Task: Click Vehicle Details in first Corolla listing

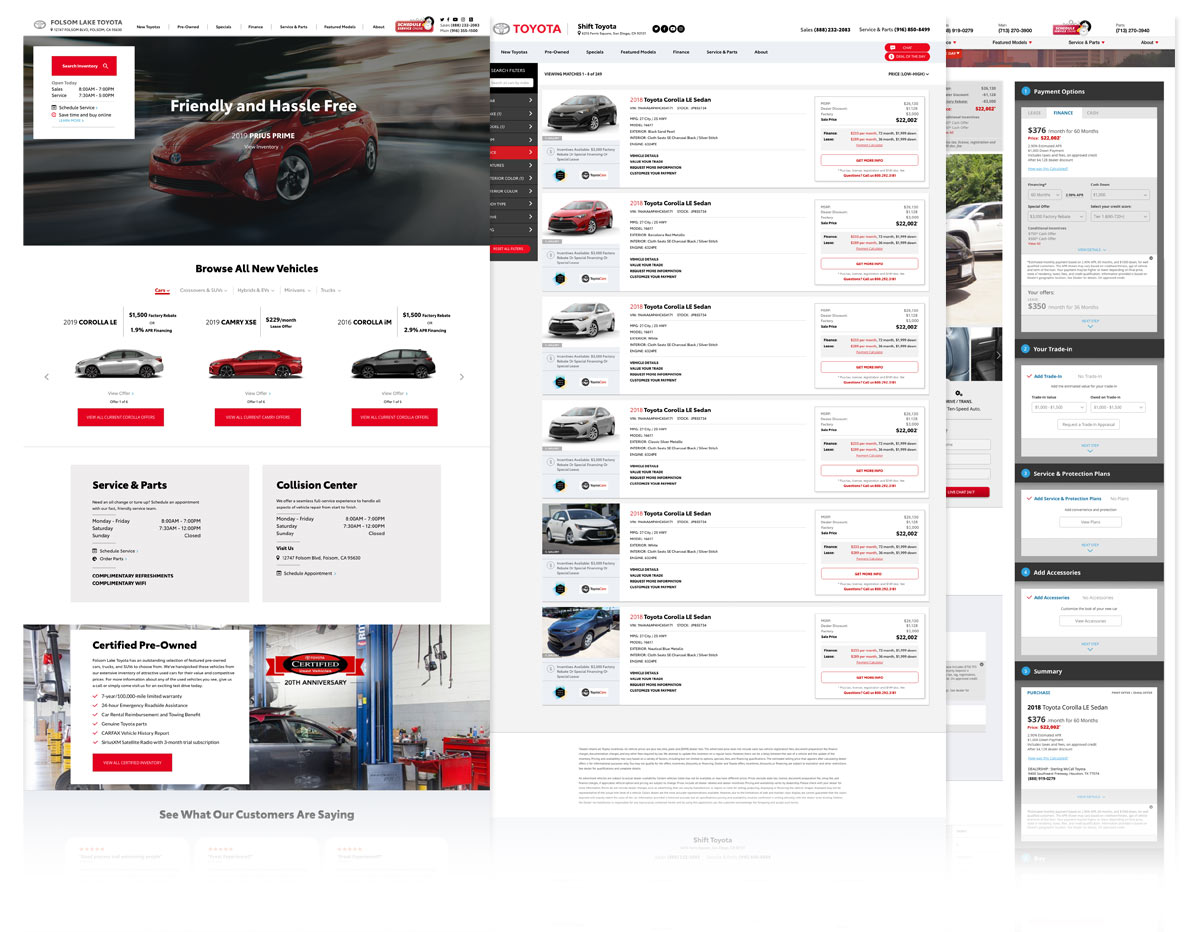Action: click(645, 156)
